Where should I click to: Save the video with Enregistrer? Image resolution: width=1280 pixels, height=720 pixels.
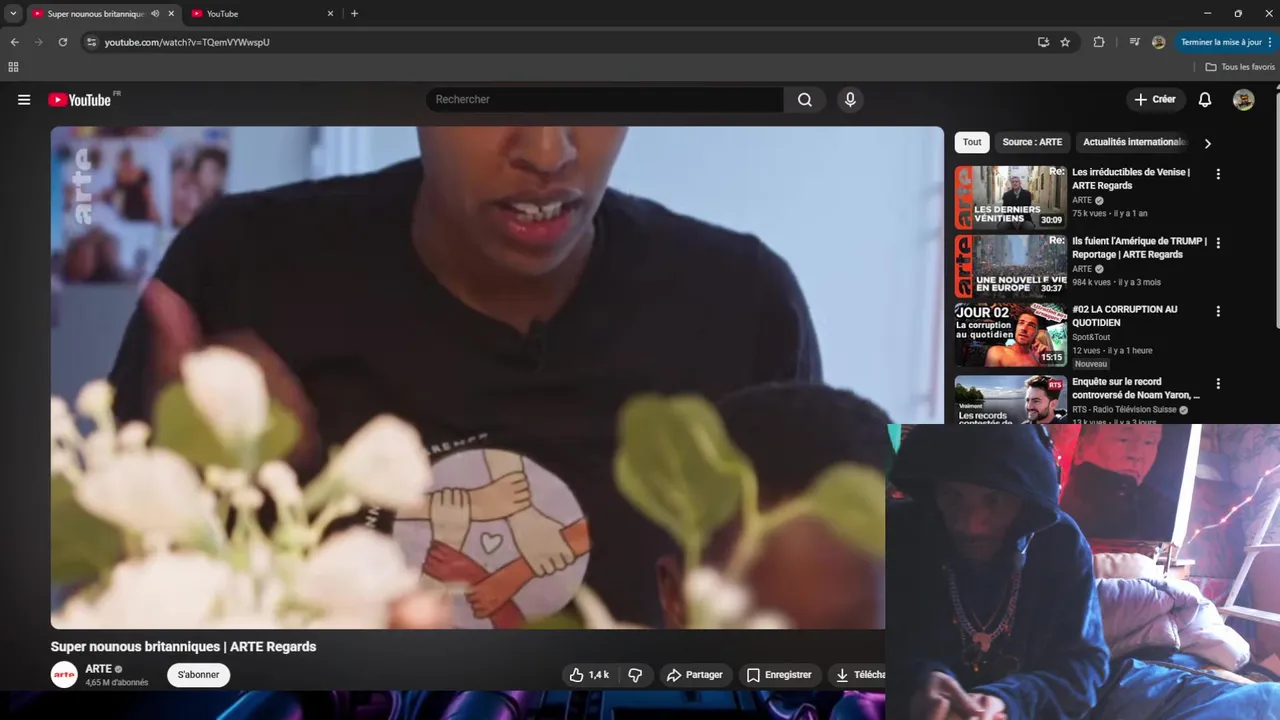779,675
